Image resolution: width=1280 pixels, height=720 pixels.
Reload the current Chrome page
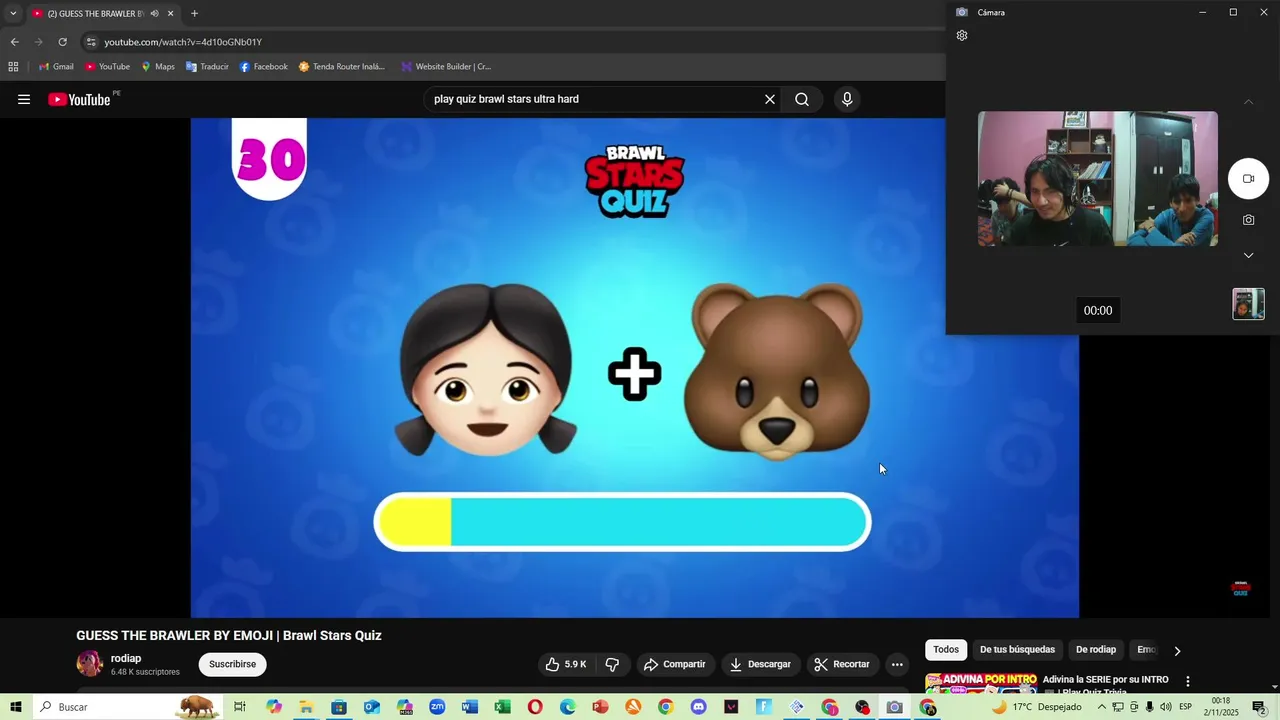62,42
